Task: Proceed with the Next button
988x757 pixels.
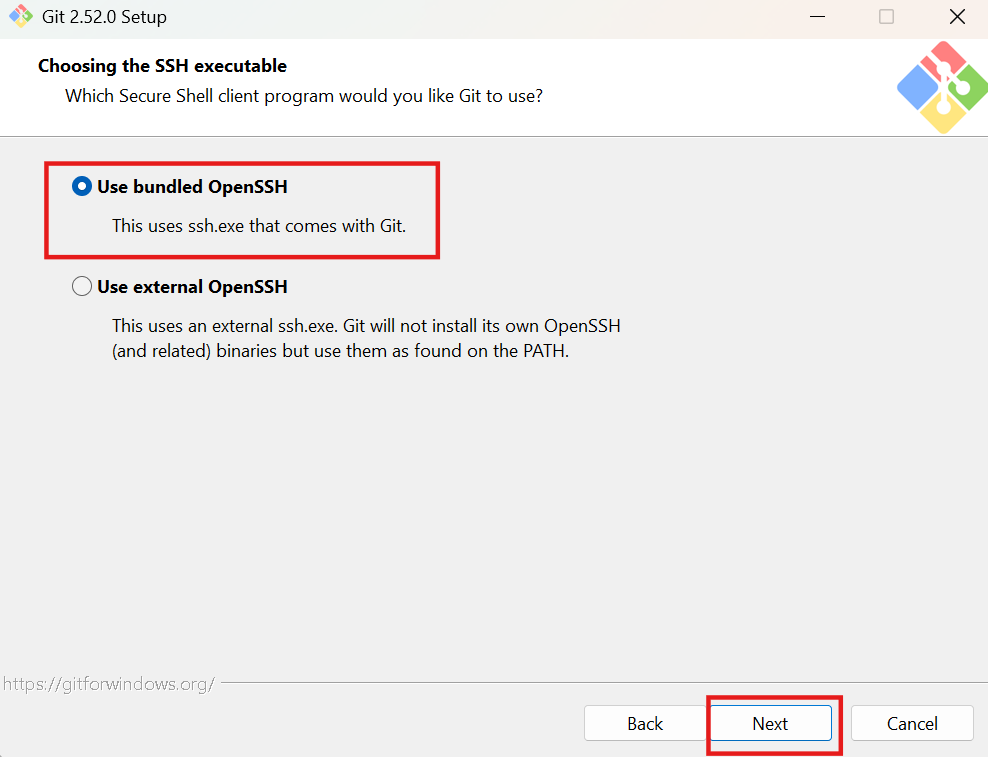Action: (771, 723)
